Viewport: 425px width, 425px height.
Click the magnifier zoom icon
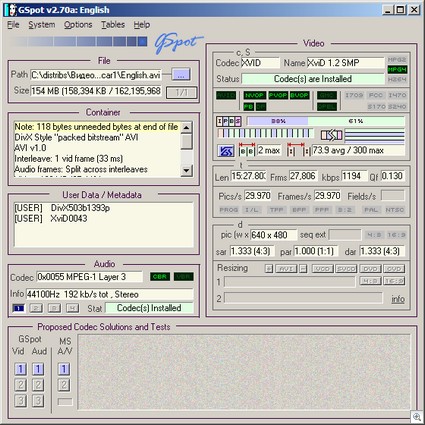point(417,416)
